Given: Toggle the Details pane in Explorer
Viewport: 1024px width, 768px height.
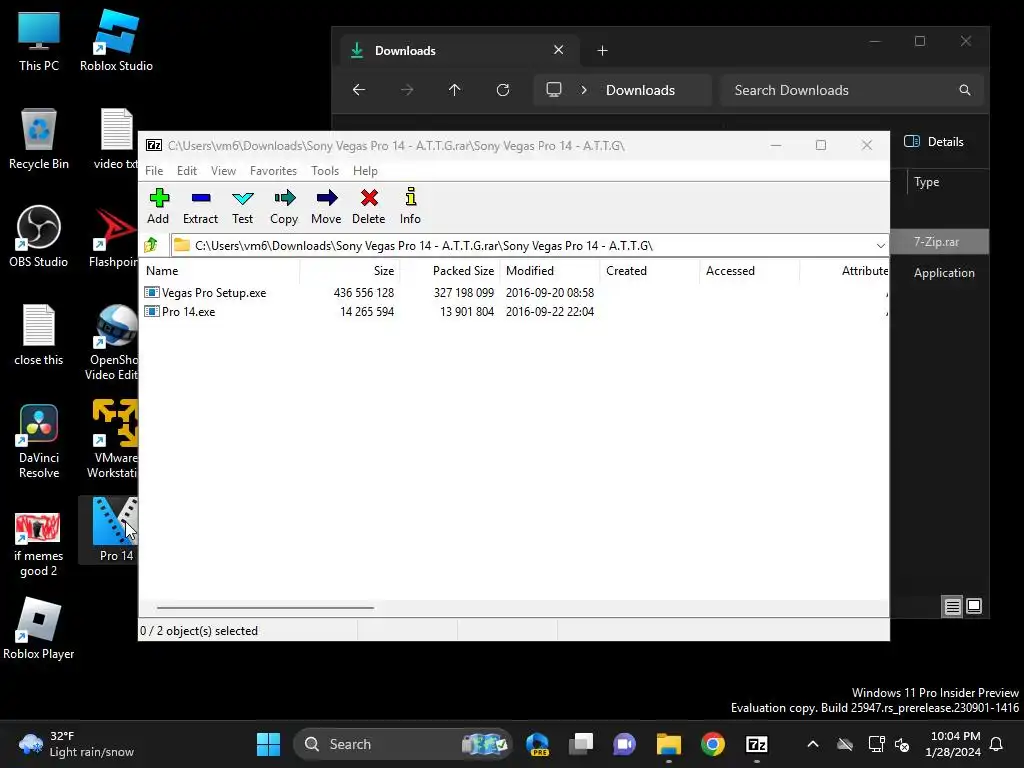Looking at the screenshot, I should 933,142.
